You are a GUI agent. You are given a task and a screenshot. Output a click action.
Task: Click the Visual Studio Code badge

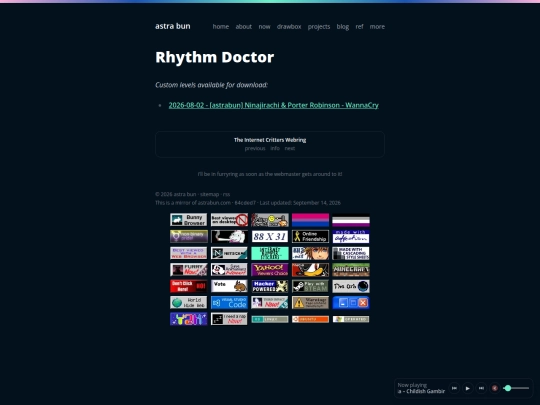[229, 302]
